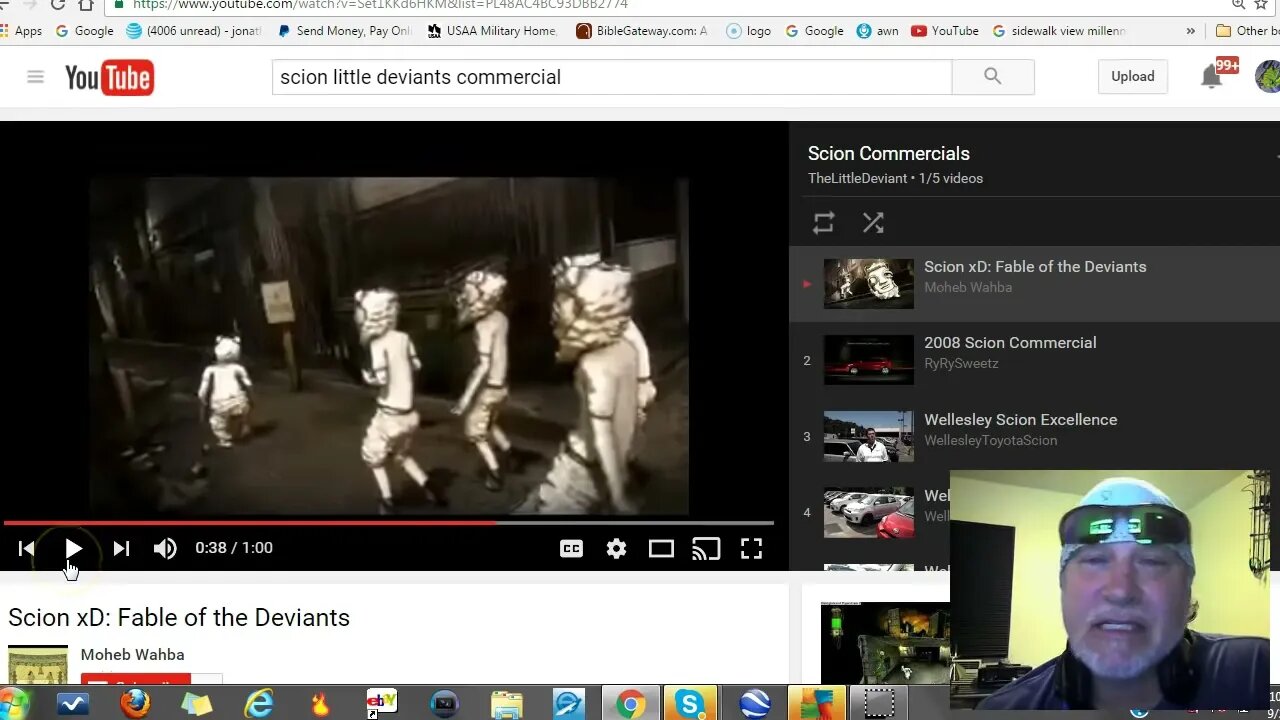Viewport: 1280px width, 720px height.
Task: Open the dashed-rectangle capture tool on taskbar
Action: pyautogui.click(x=879, y=704)
